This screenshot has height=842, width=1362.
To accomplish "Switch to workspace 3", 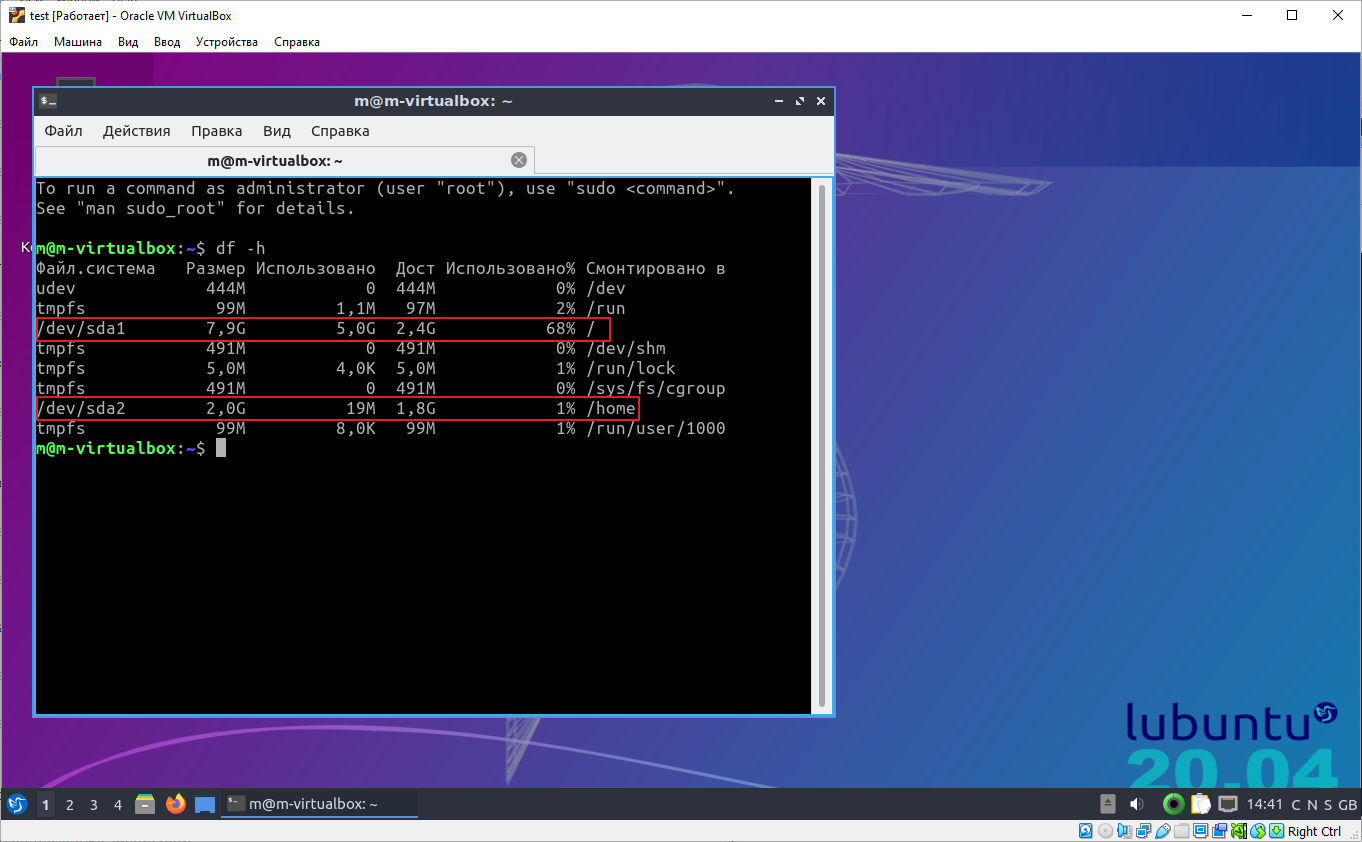I will (94, 804).
